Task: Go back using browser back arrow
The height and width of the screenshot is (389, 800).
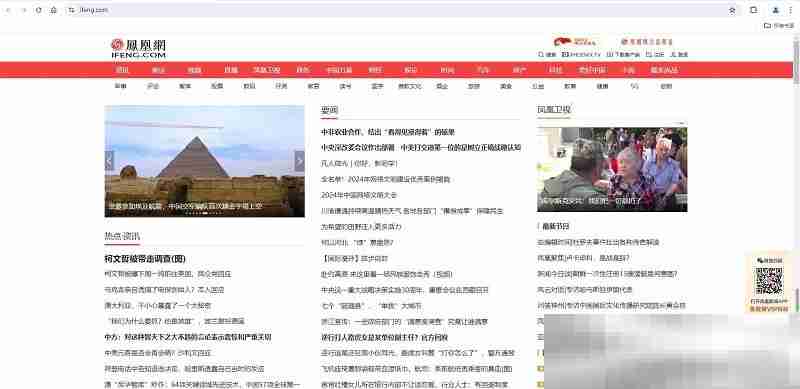Action: point(8,10)
